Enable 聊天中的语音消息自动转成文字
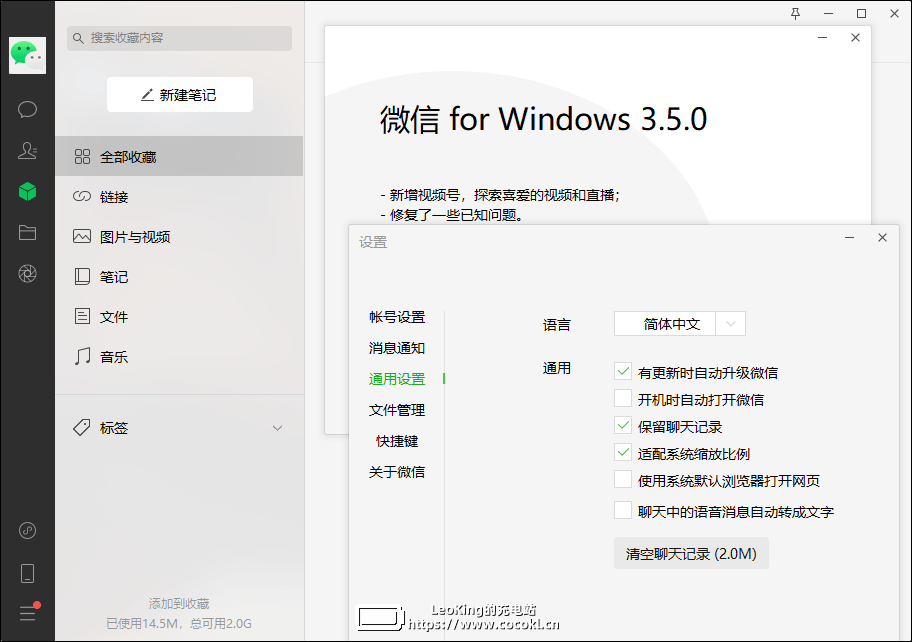 (623, 511)
